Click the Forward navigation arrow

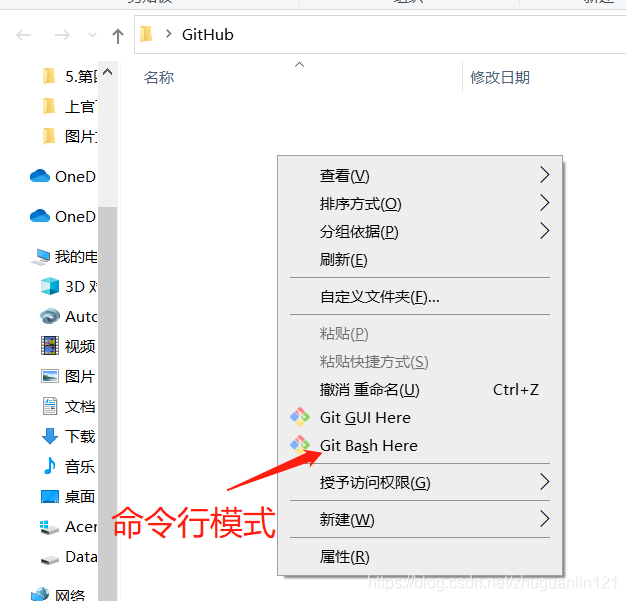tap(62, 35)
